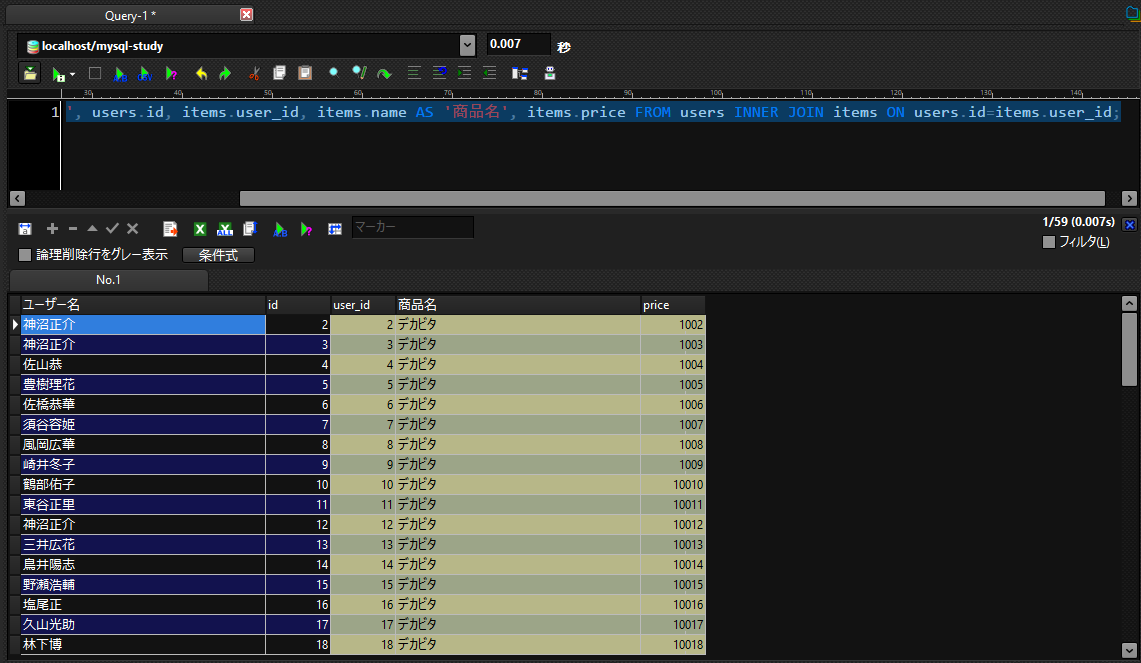Cancel row edit with the X icon
The width and height of the screenshot is (1141, 663).
tap(132, 229)
